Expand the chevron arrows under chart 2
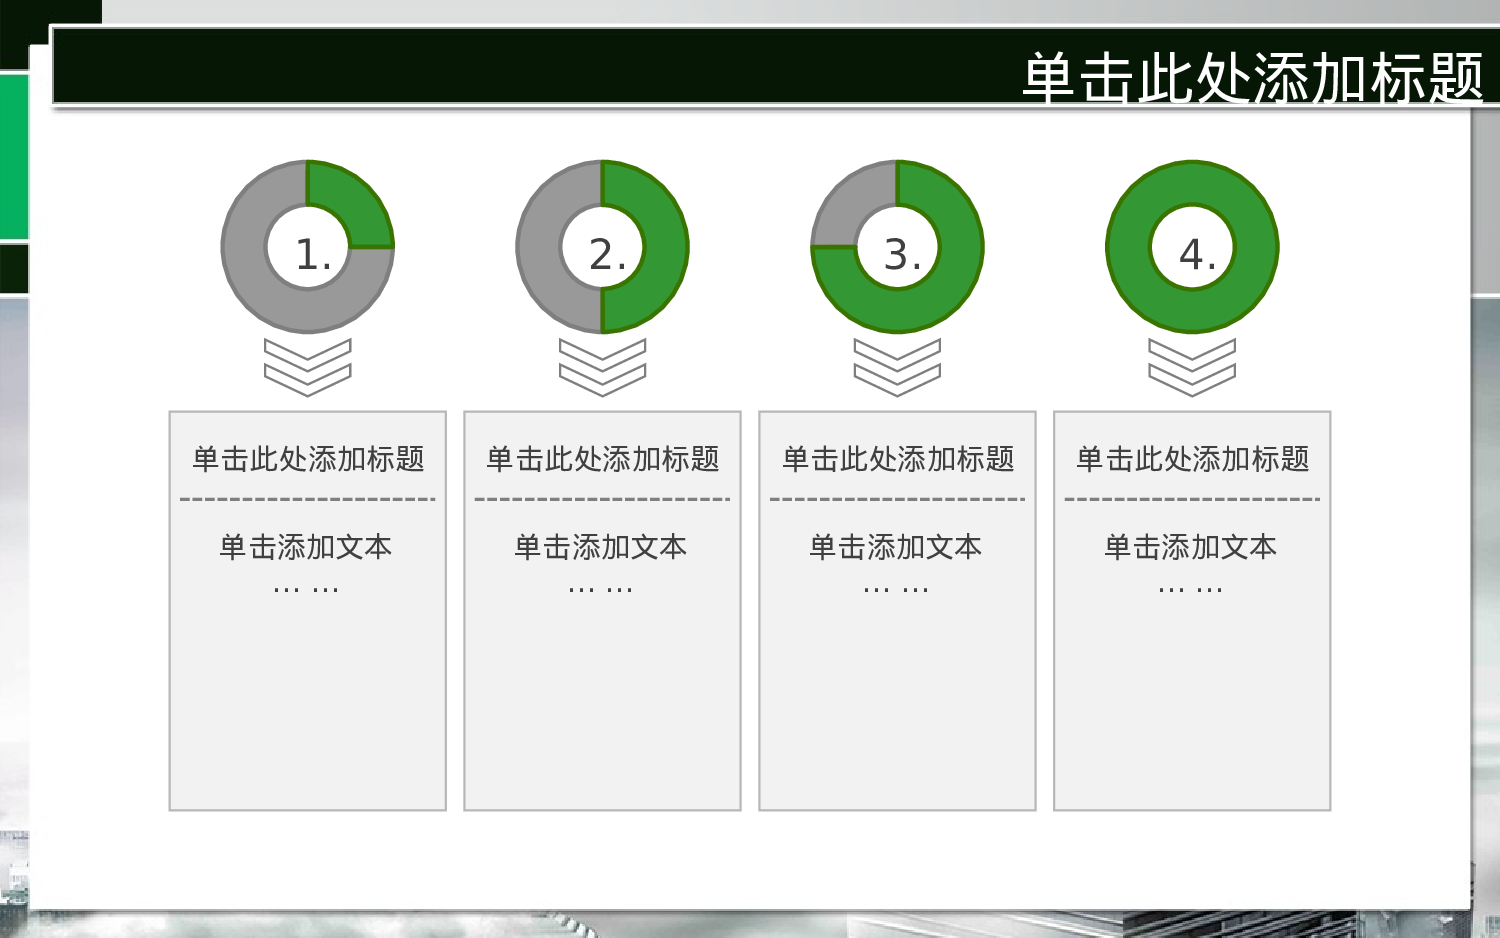The height and width of the screenshot is (938, 1500). click(x=602, y=367)
